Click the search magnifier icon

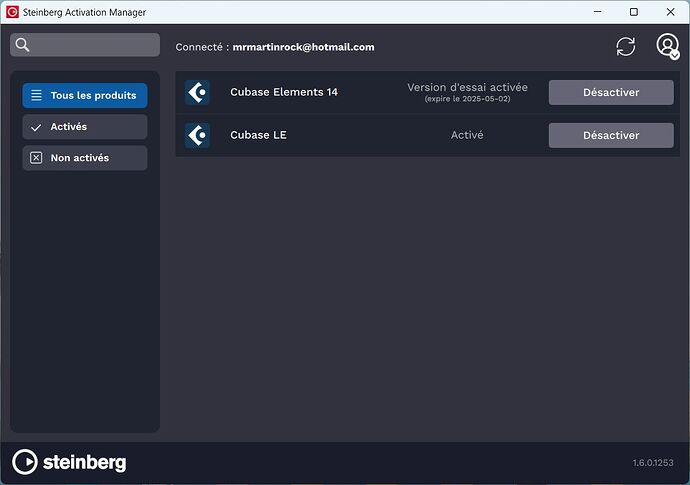point(22,44)
